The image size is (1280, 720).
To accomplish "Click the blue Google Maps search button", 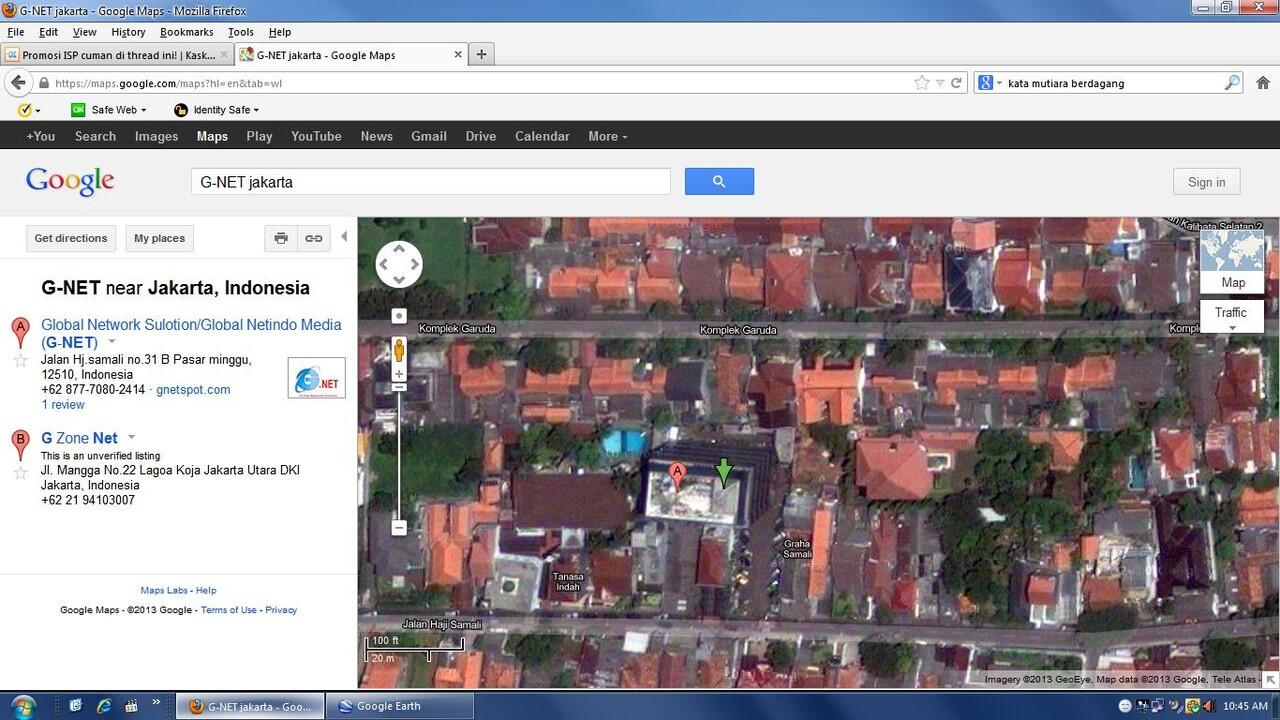I will 719,181.
